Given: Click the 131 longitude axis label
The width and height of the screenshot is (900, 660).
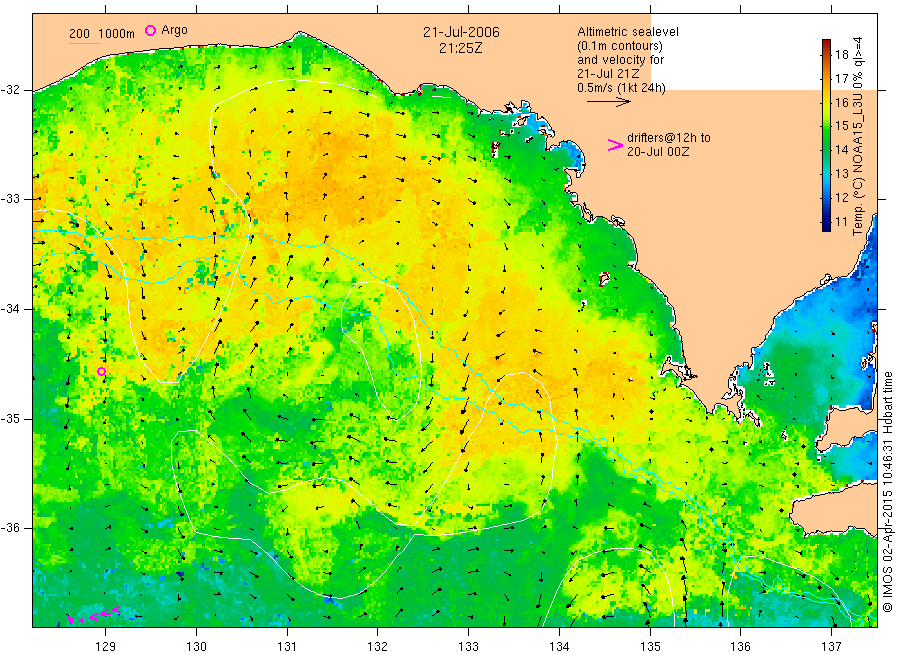Looking at the screenshot, I should point(287,647).
